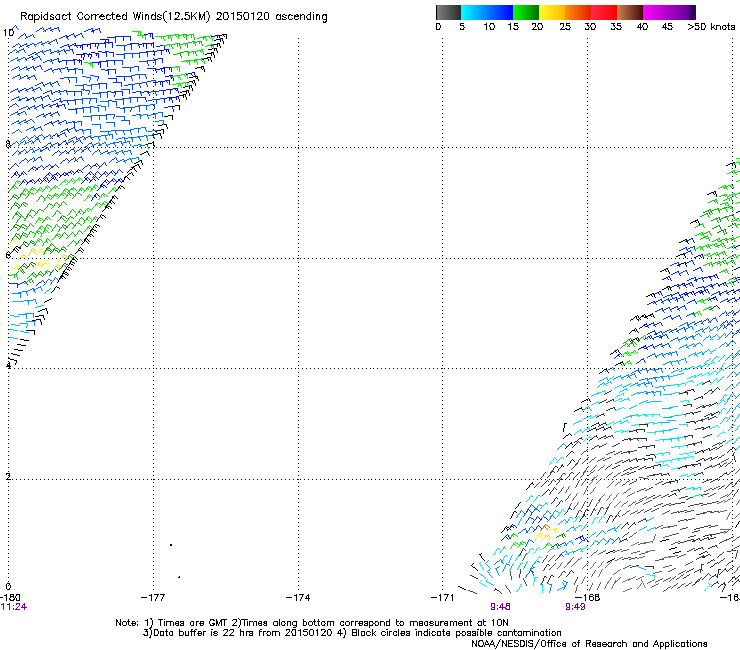The width and height of the screenshot is (740, 650).
Task: Click the legend tick label '45'
Action: [x=667, y=27]
